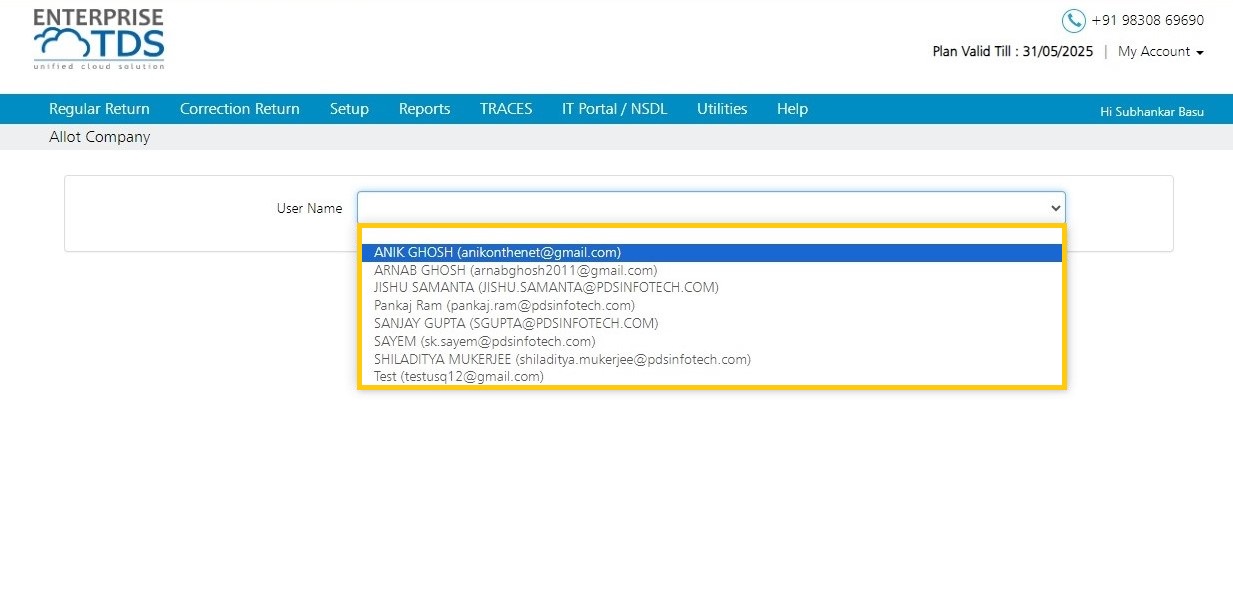Open the Utilities menu

[722, 109]
